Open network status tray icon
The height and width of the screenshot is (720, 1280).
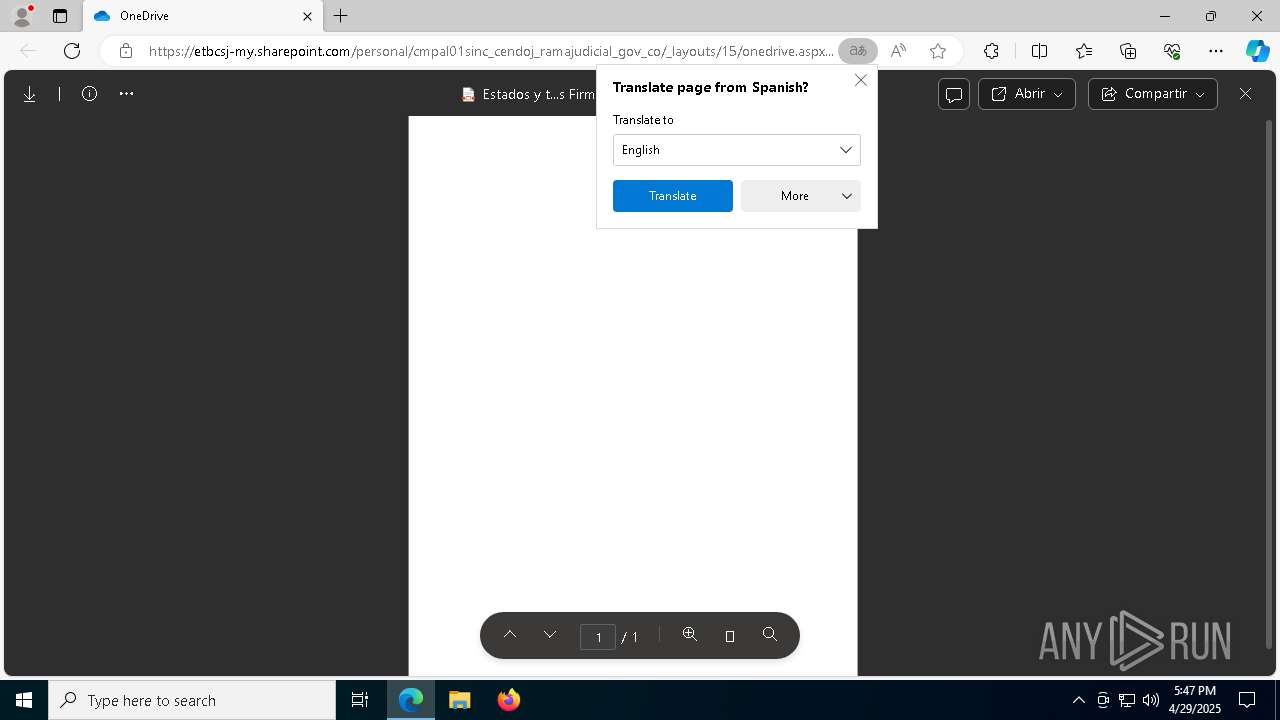click(x=1126, y=700)
